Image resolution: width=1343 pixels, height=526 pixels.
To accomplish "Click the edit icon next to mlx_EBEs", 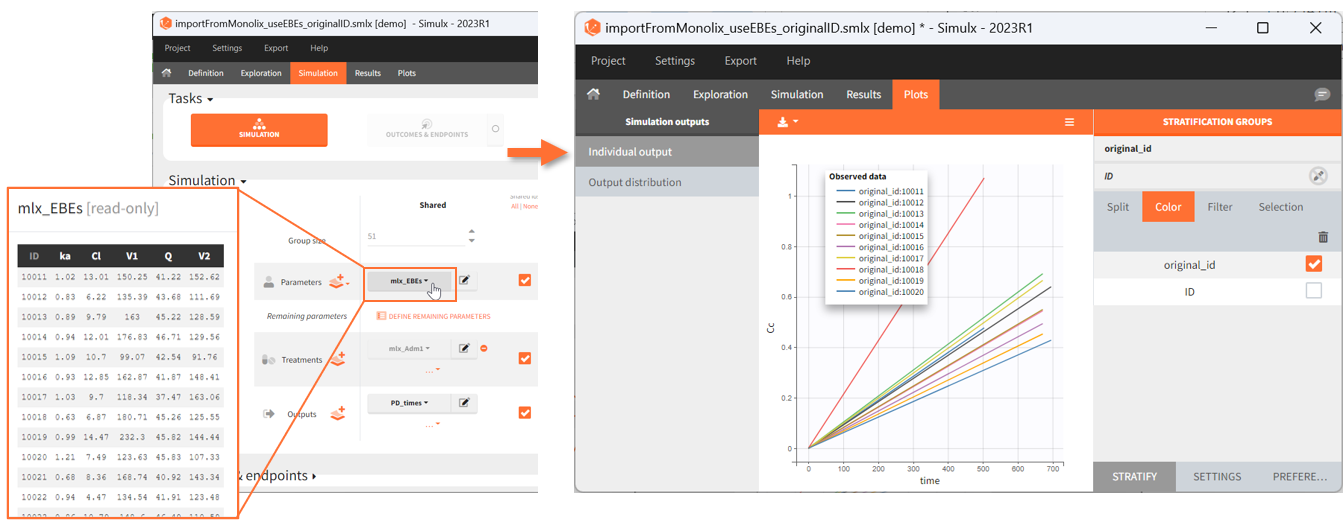I will pos(464,281).
